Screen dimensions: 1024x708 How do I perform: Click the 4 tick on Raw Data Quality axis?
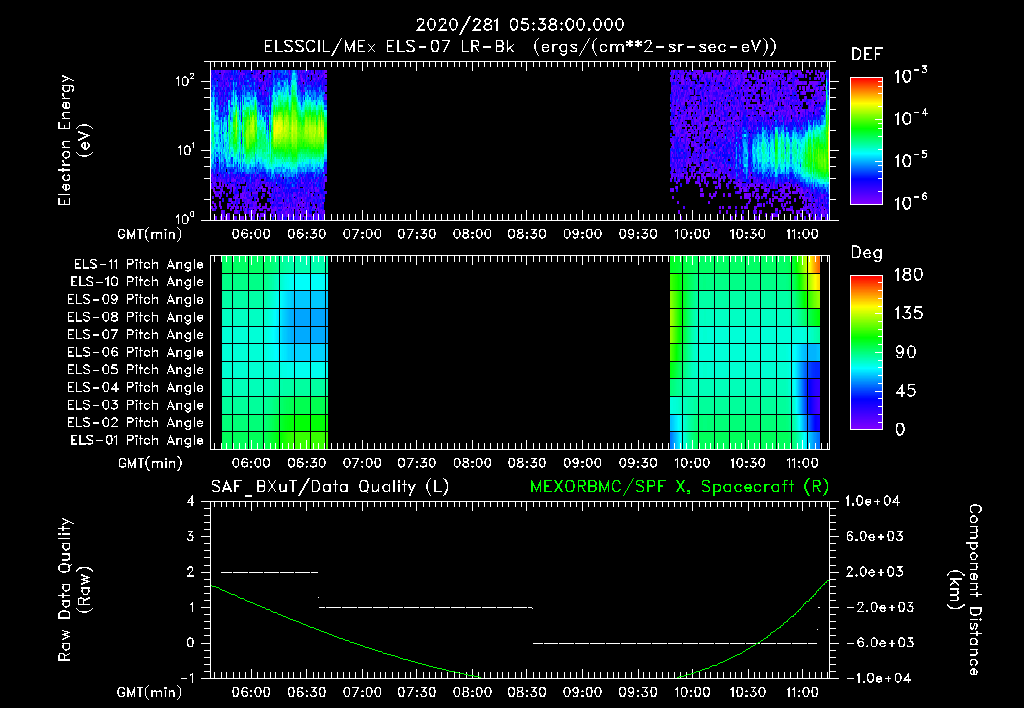[x=191, y=501]
